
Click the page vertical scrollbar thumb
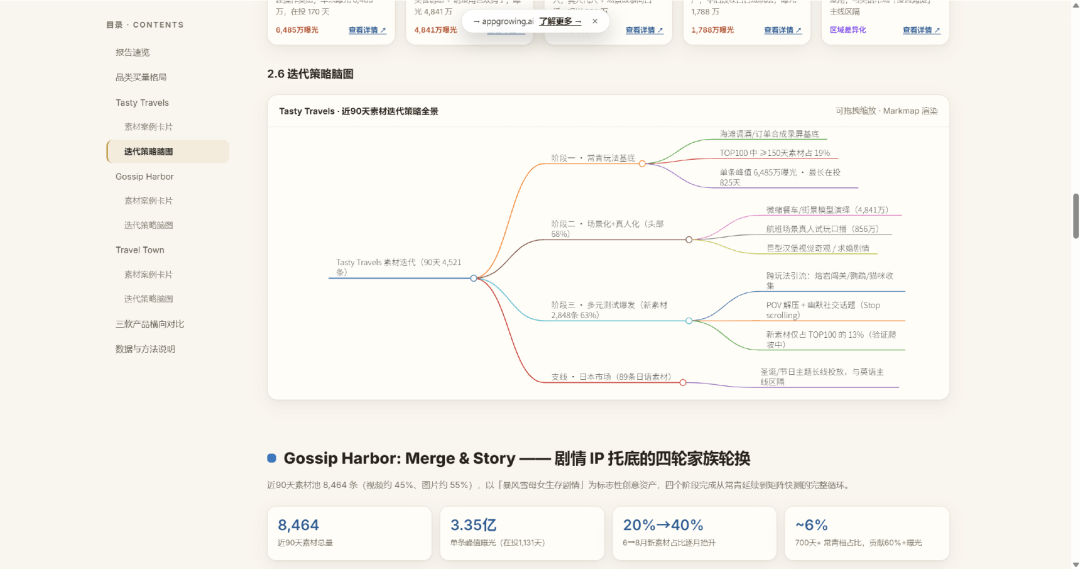1075,216
